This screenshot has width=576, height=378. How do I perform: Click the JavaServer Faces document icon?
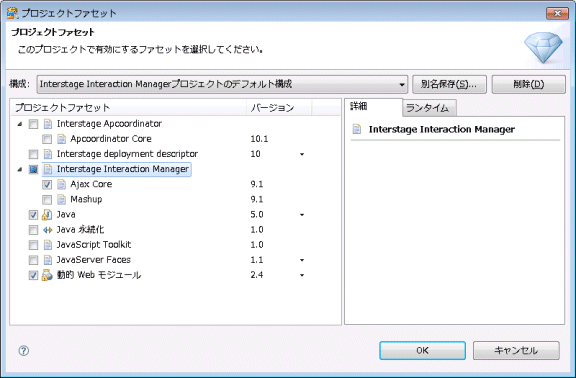(48, 260)
